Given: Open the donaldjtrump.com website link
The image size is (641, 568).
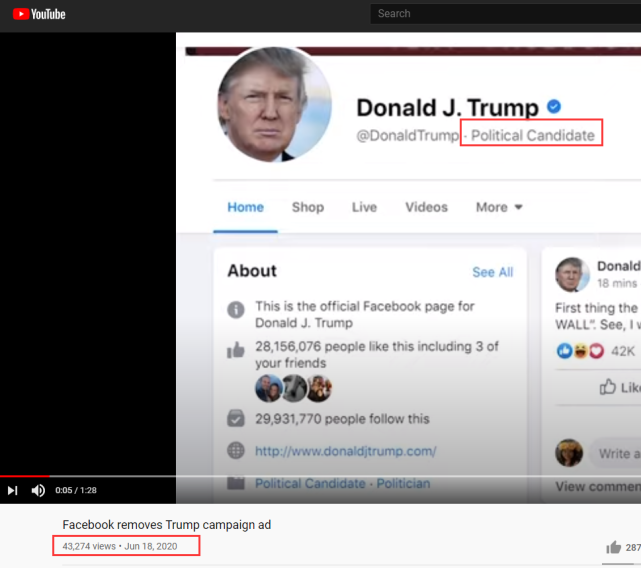Looking at the screenshot, I should click(345, 451).
